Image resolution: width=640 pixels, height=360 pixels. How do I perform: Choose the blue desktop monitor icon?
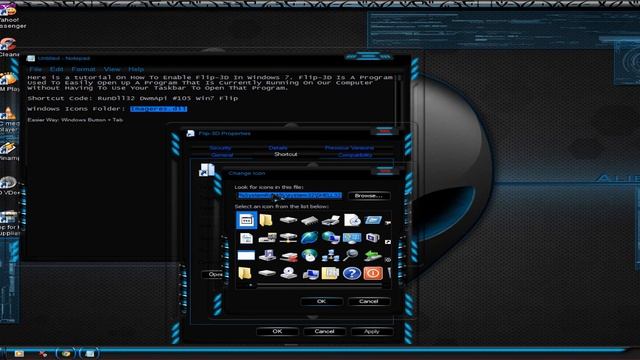pos(352,238)
